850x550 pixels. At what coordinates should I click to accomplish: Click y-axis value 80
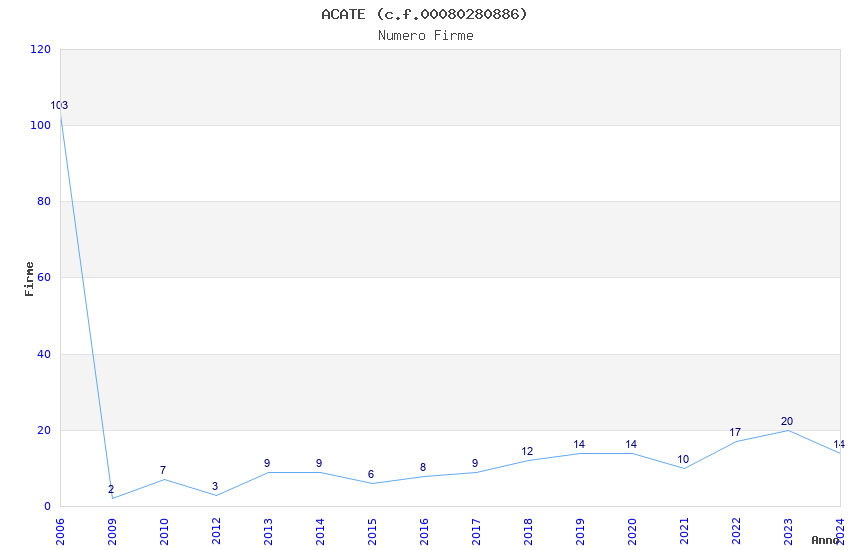click(44, 201)
